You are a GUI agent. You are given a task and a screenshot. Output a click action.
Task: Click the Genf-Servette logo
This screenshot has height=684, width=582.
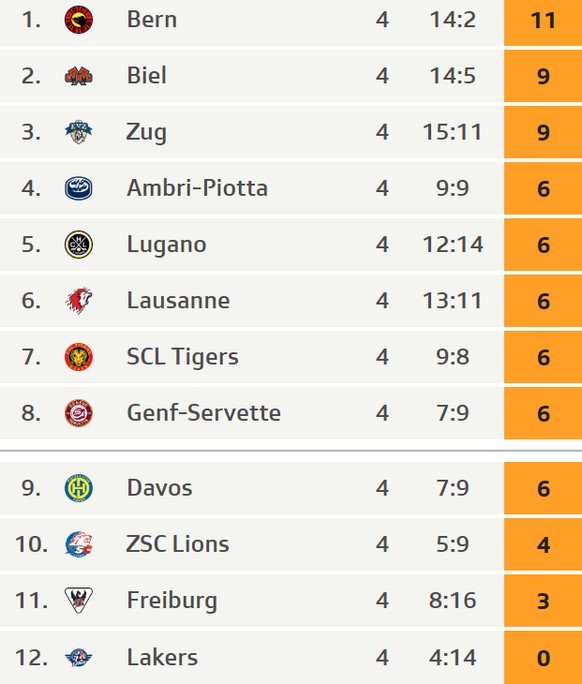[79, 413]
